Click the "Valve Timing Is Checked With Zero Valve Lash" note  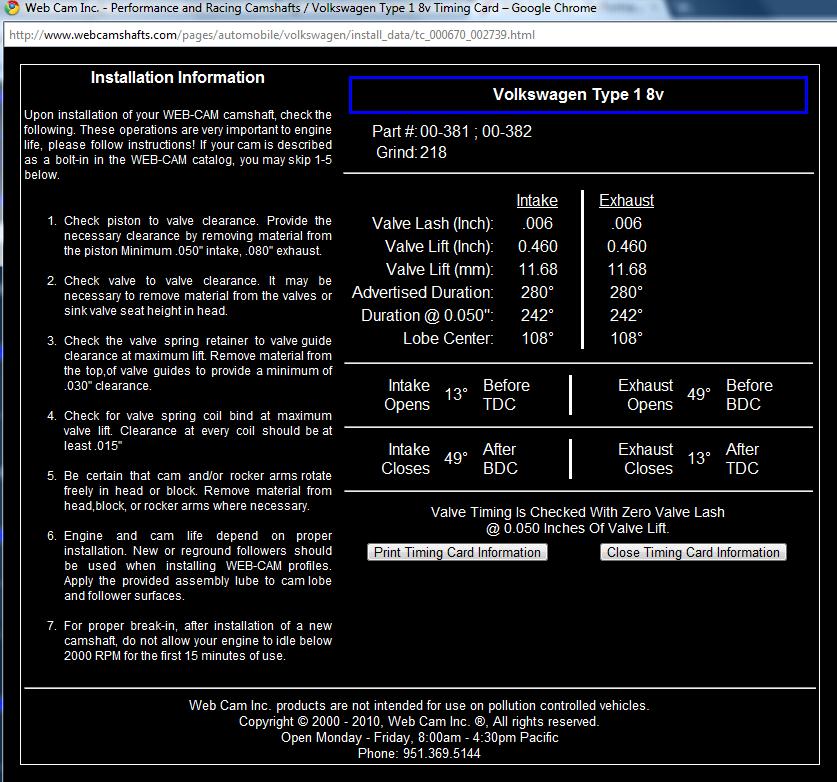pyautogui.click(x=578, y=512)
